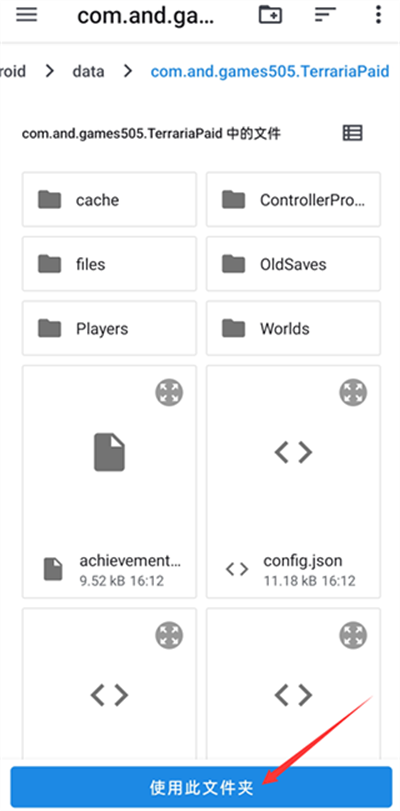400x811 pixels.
Task: Expand preview of config.json thumbnail
Action: point(353,393)
